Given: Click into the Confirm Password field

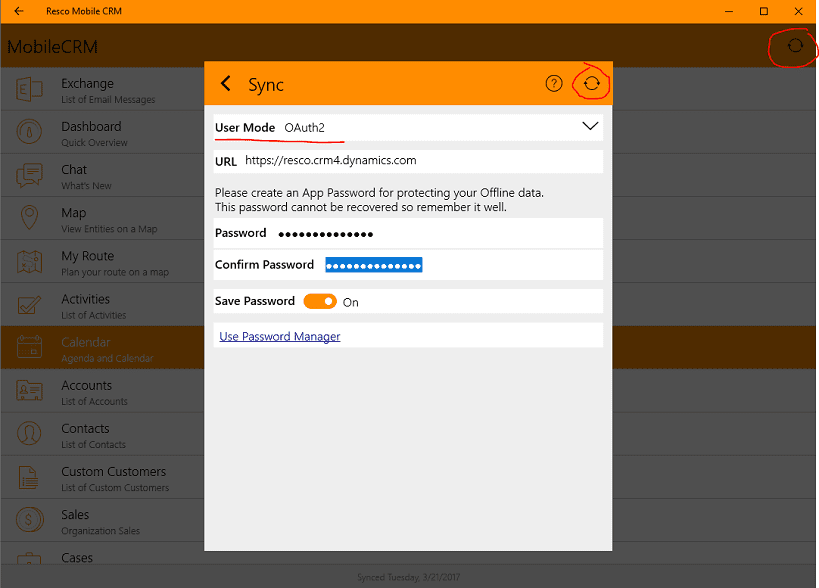Looking at the screenshot, I should pos(408,265).
